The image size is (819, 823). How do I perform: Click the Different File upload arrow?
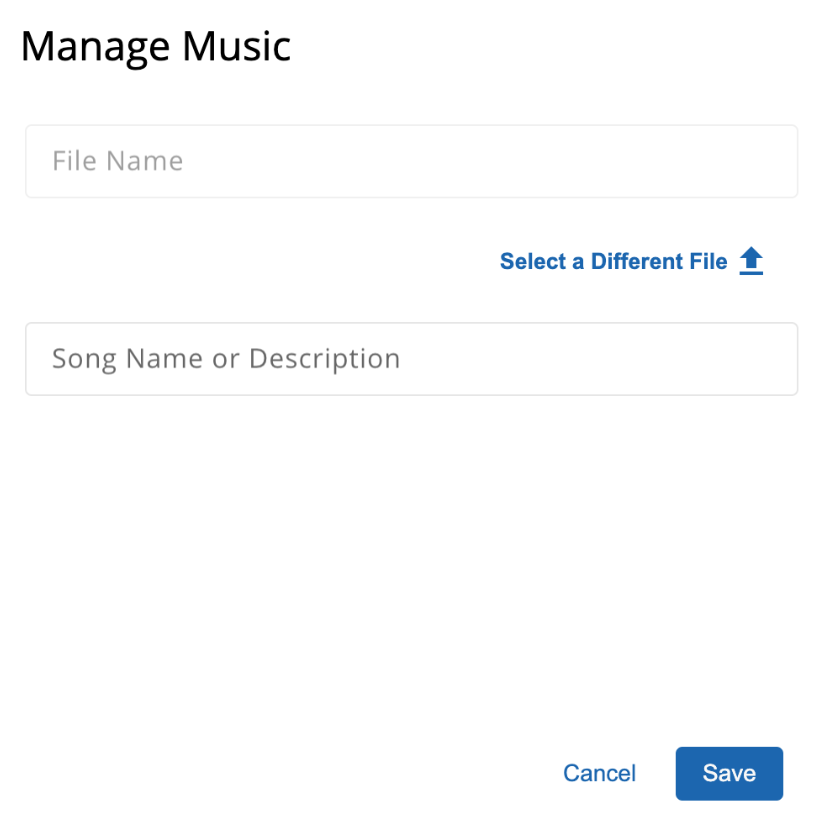[751, 261]
